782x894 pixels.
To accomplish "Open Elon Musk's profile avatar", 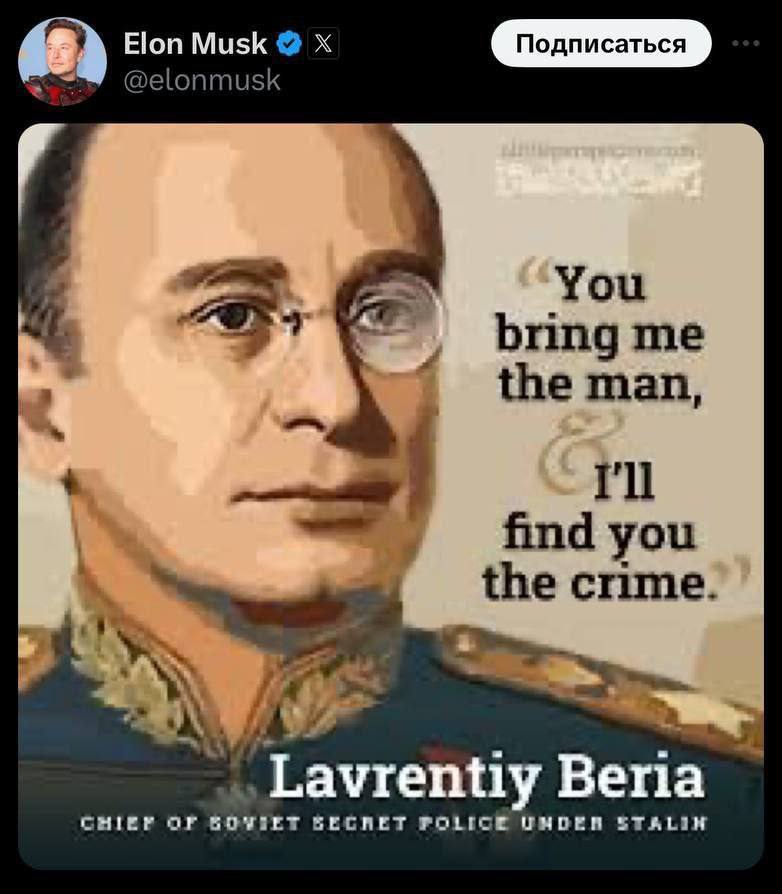I will coord(62,62).
